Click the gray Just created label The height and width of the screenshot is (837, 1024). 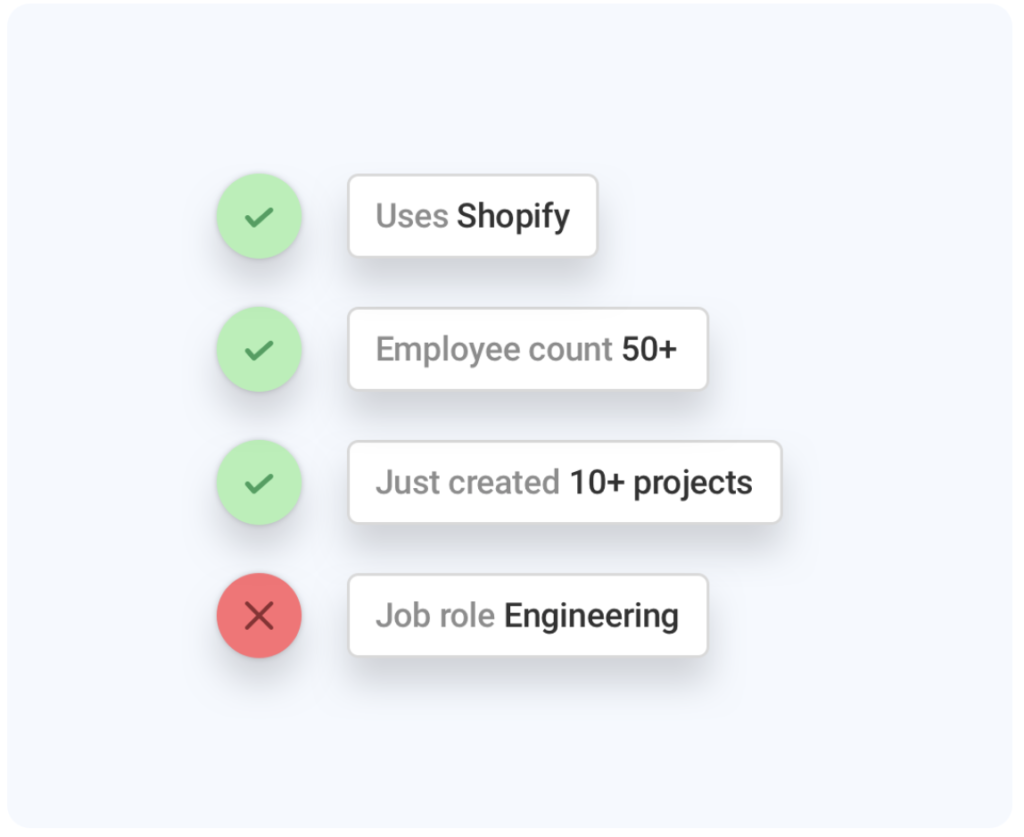(x=468, y=482)
